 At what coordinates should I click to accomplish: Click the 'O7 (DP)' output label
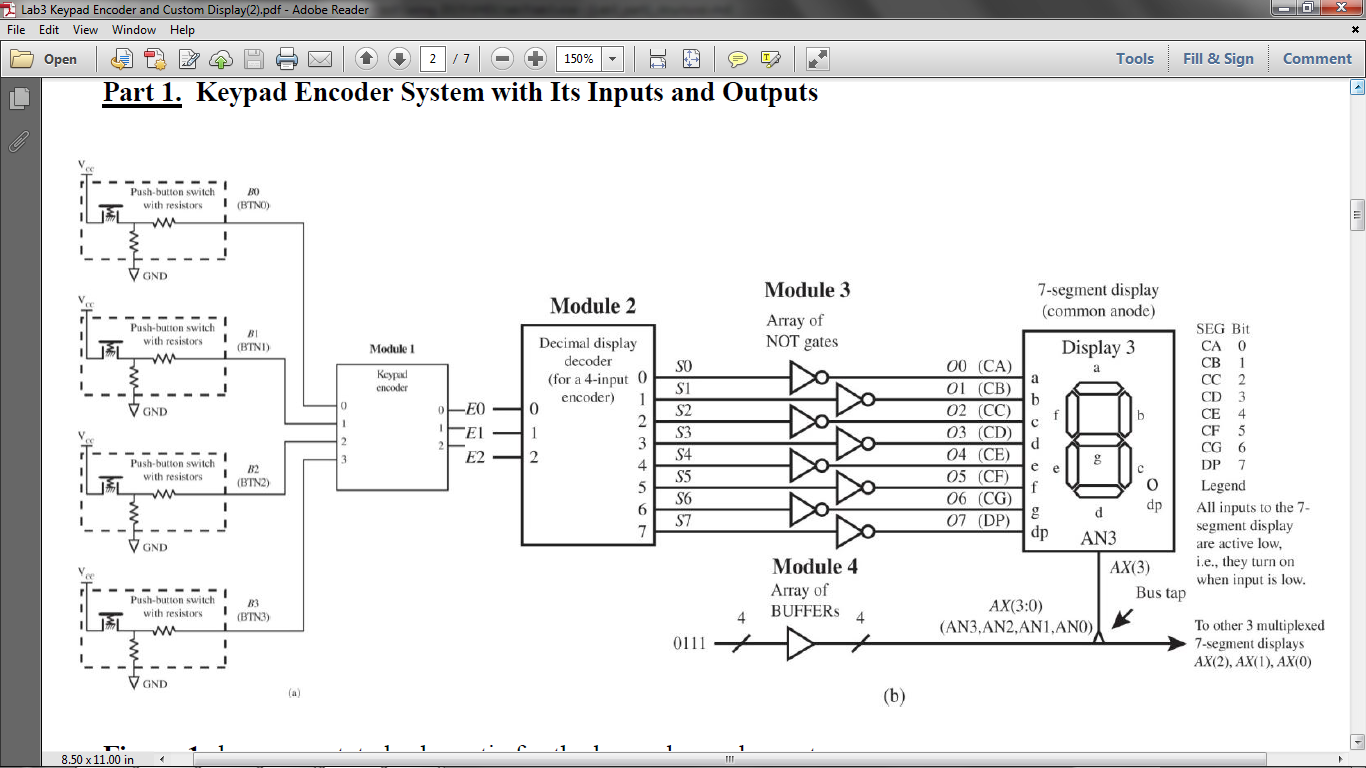point(979,521)
